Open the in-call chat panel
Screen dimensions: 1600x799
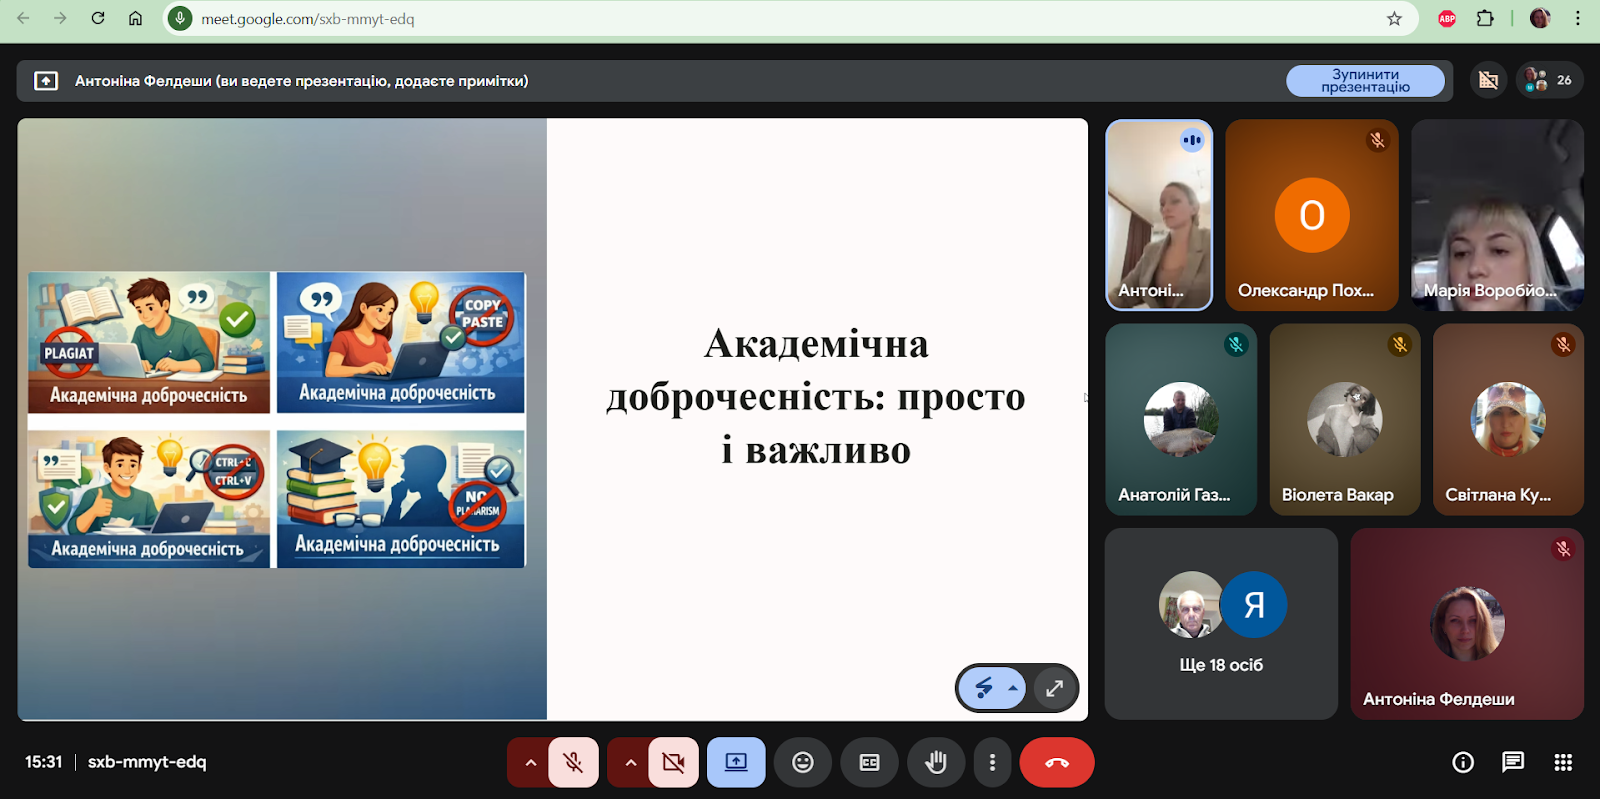1512,762
